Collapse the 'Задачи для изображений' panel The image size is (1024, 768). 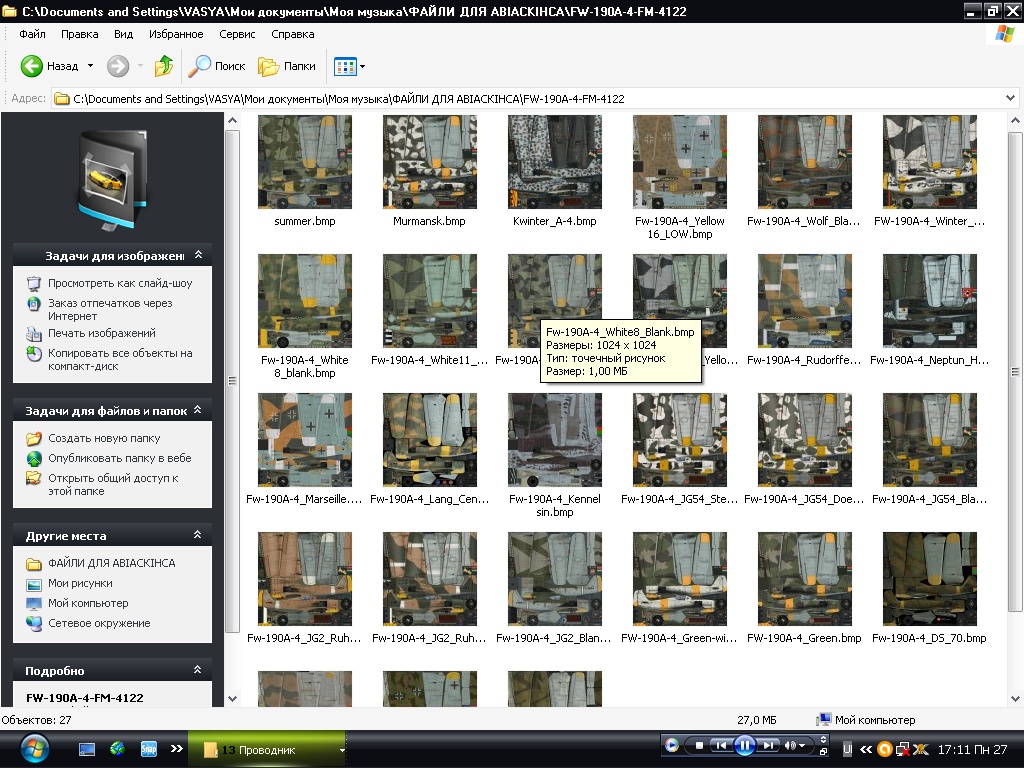[198, 256]
